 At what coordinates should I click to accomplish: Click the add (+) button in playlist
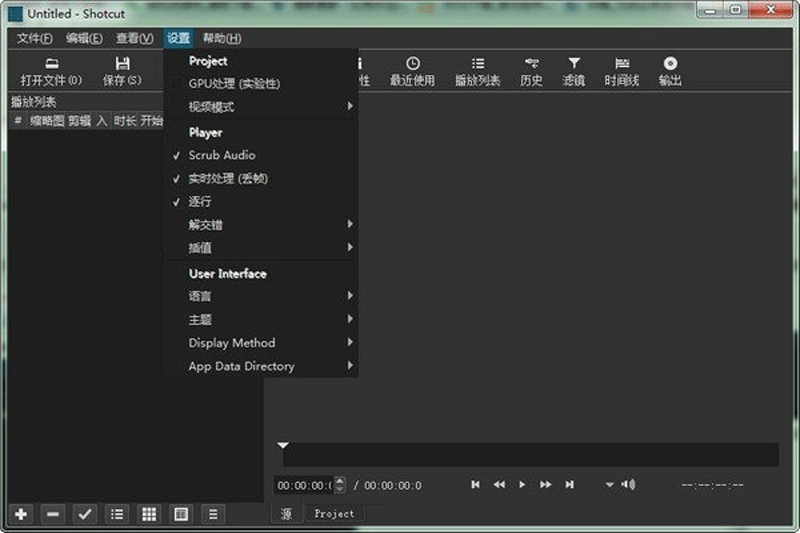(21, 514)
